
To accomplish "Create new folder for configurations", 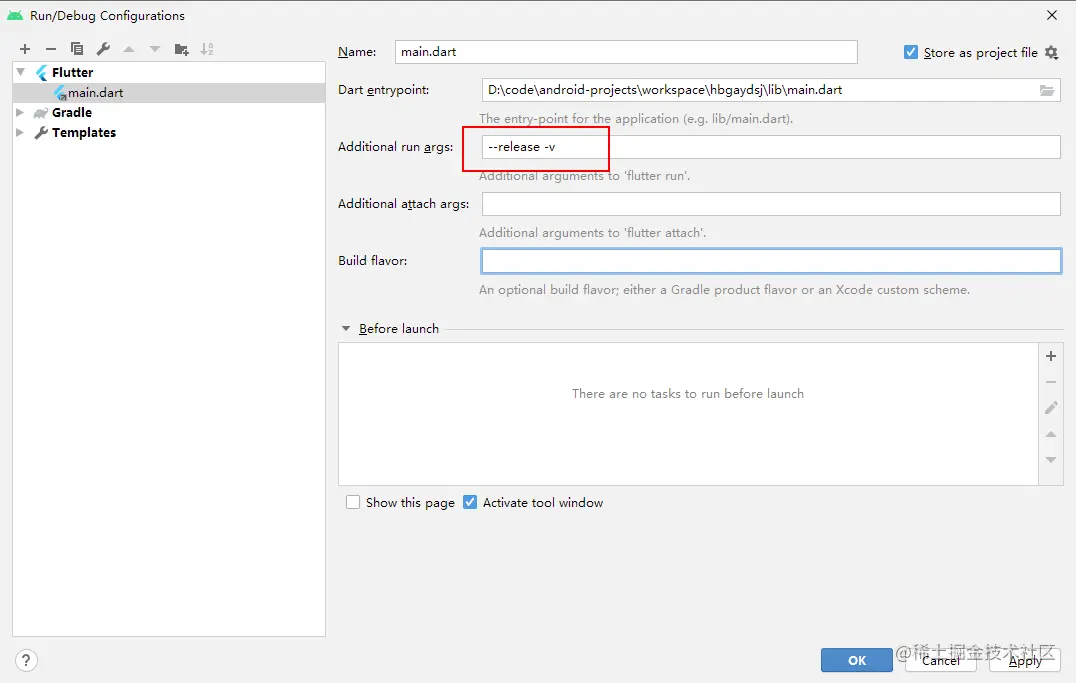I will pos(181,49).
